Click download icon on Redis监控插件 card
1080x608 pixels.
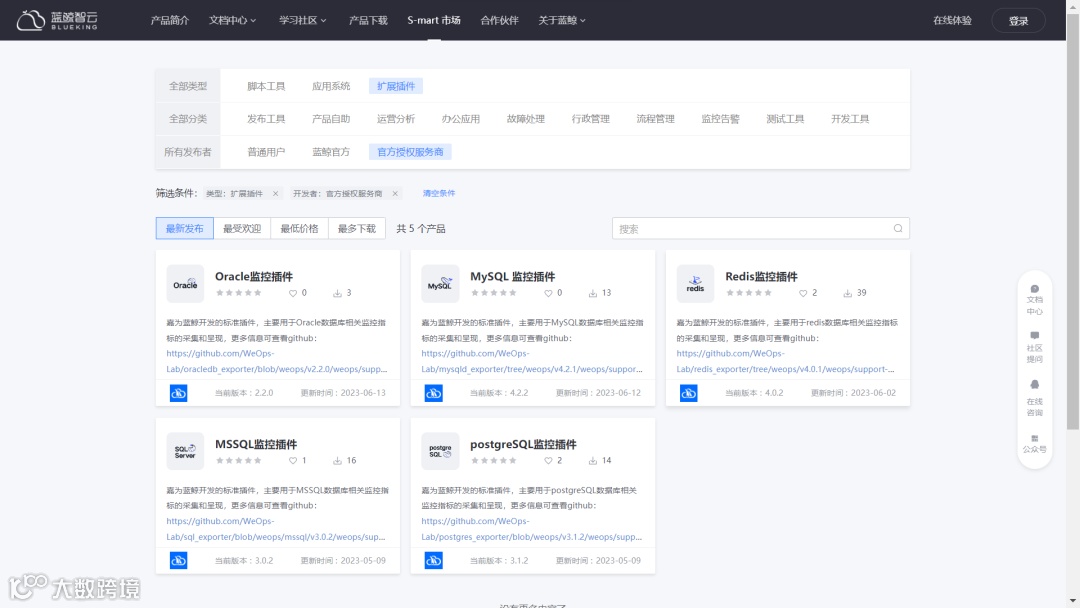(x=848, y=293)
